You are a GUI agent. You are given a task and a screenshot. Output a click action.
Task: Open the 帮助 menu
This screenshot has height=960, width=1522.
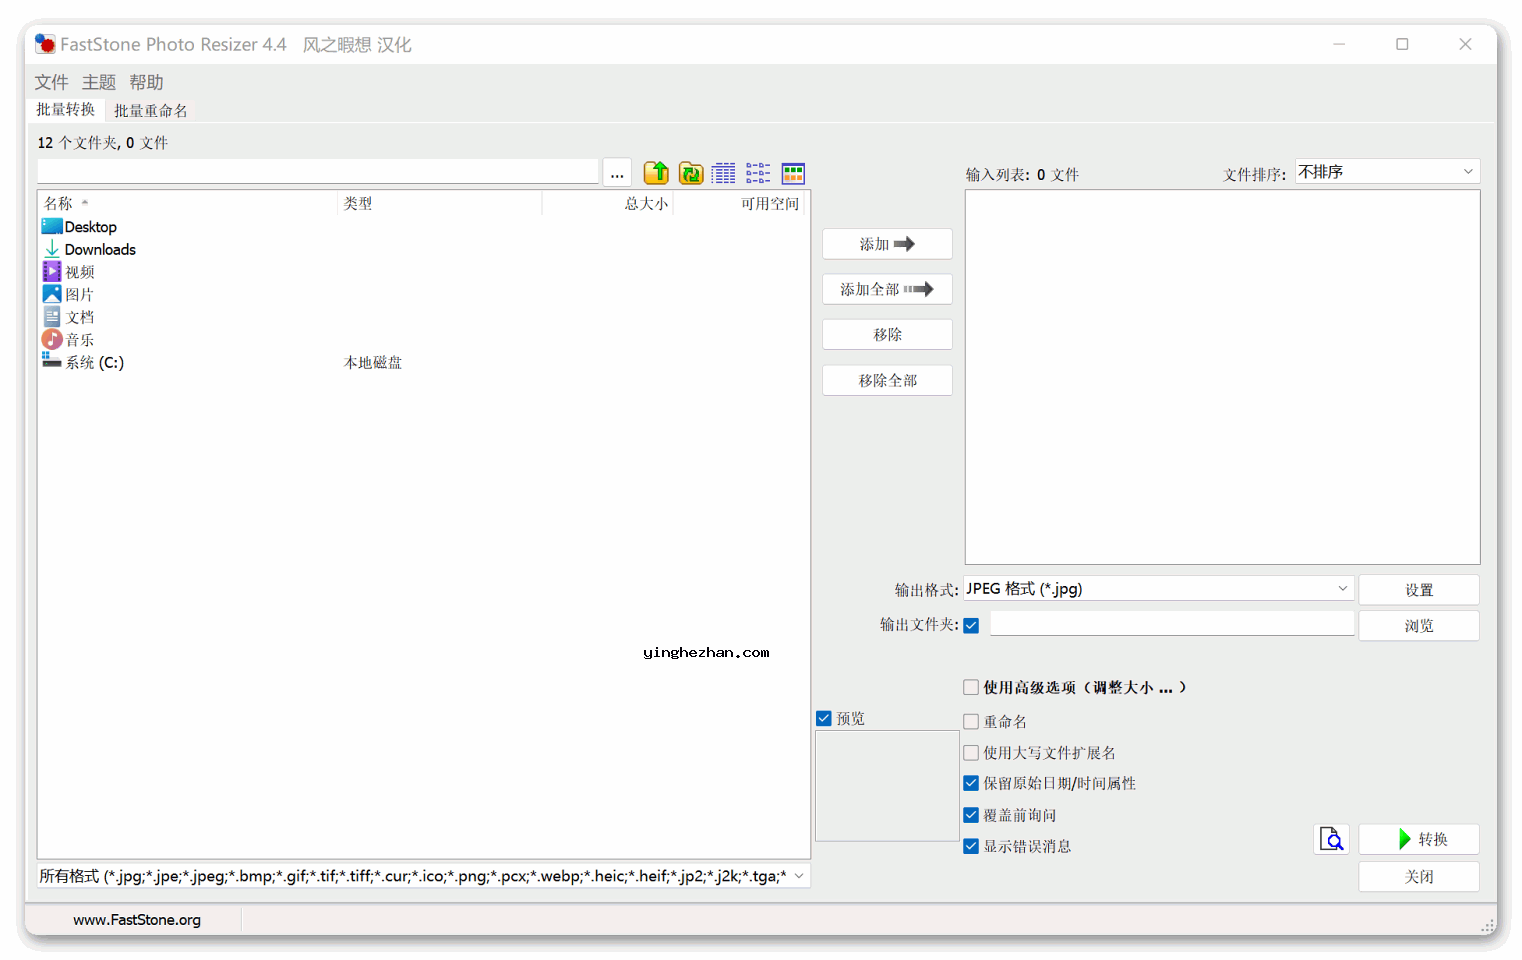pyautogui.click(x=146, y=82)
